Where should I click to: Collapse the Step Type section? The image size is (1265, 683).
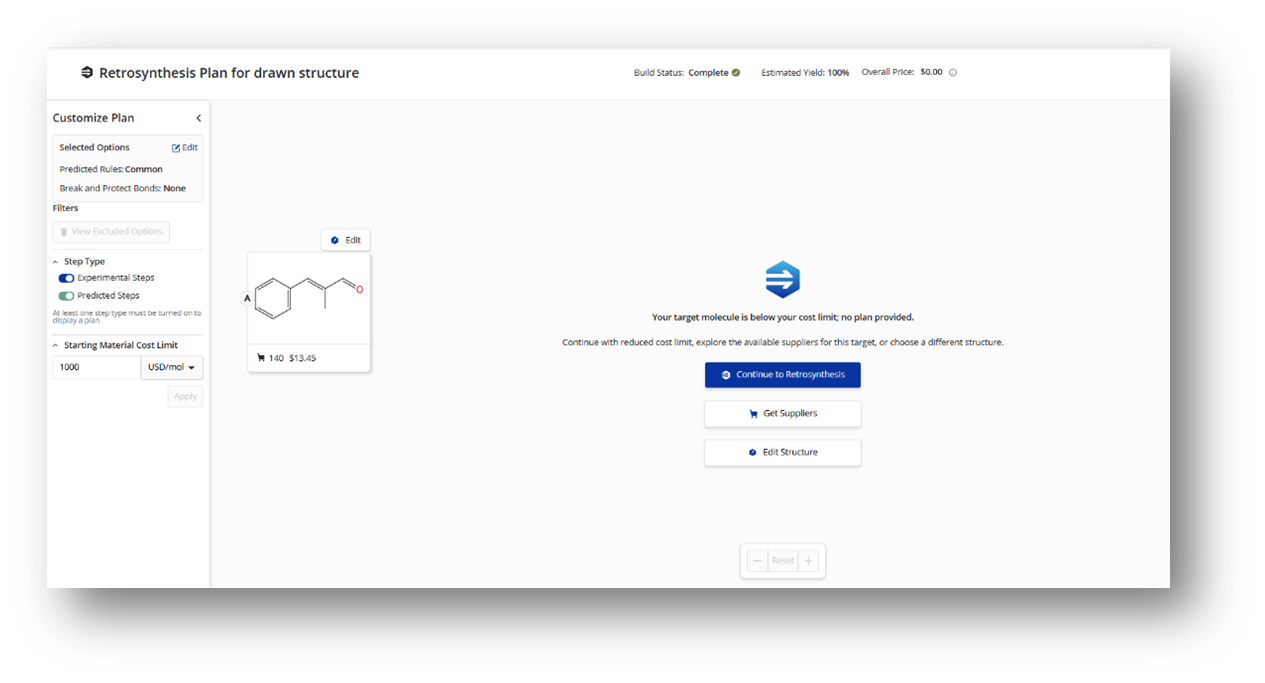click(55, 262)
